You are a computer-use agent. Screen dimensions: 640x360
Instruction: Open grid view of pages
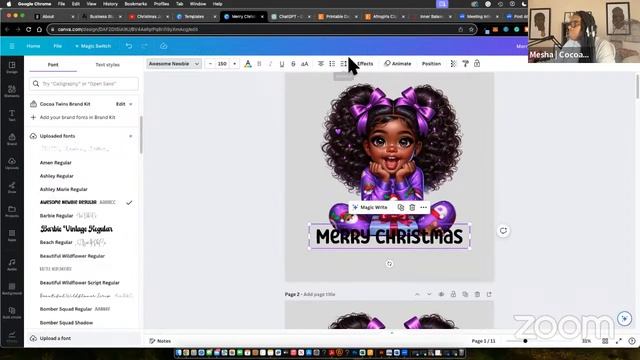click(x=605, y=341)
